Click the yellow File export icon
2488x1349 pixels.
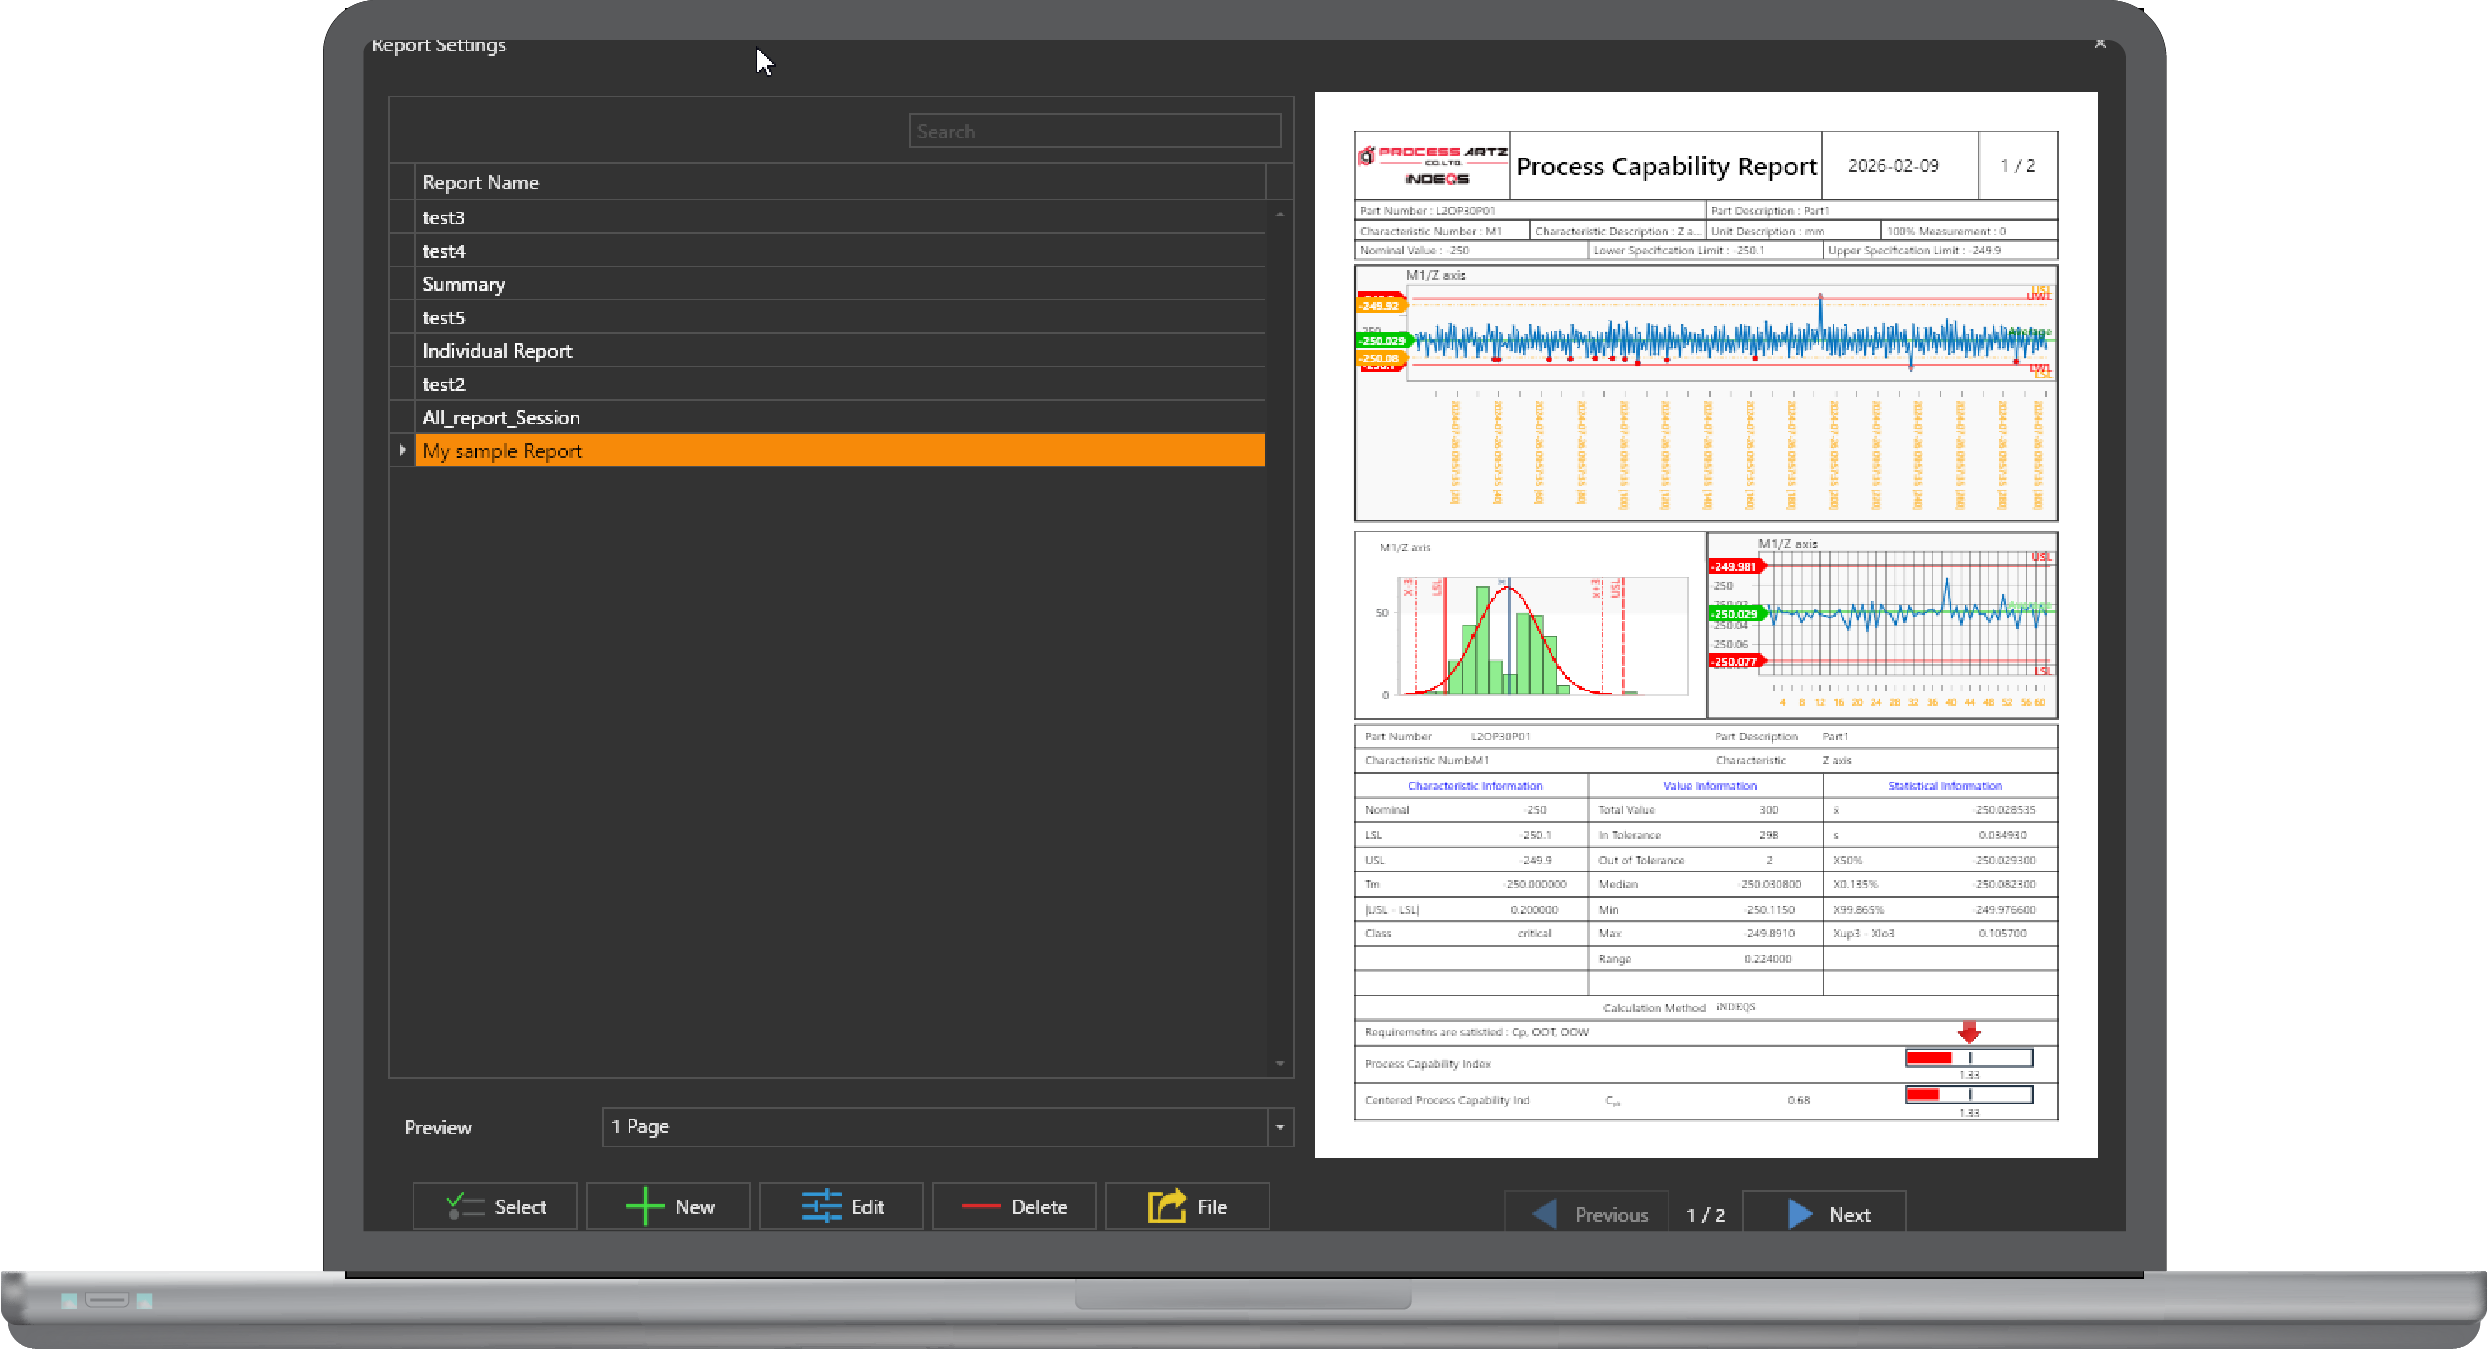[1166, 1206]
